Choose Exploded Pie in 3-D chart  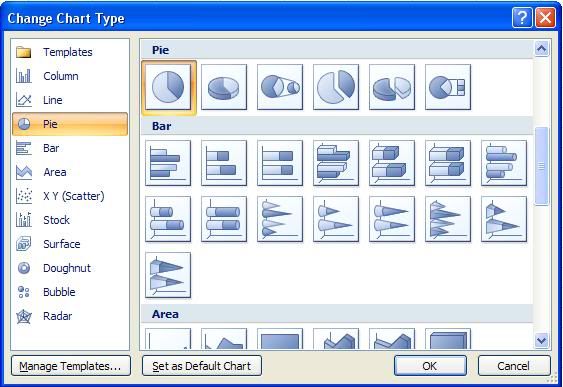pyautogui.click(x=392, y=87)
